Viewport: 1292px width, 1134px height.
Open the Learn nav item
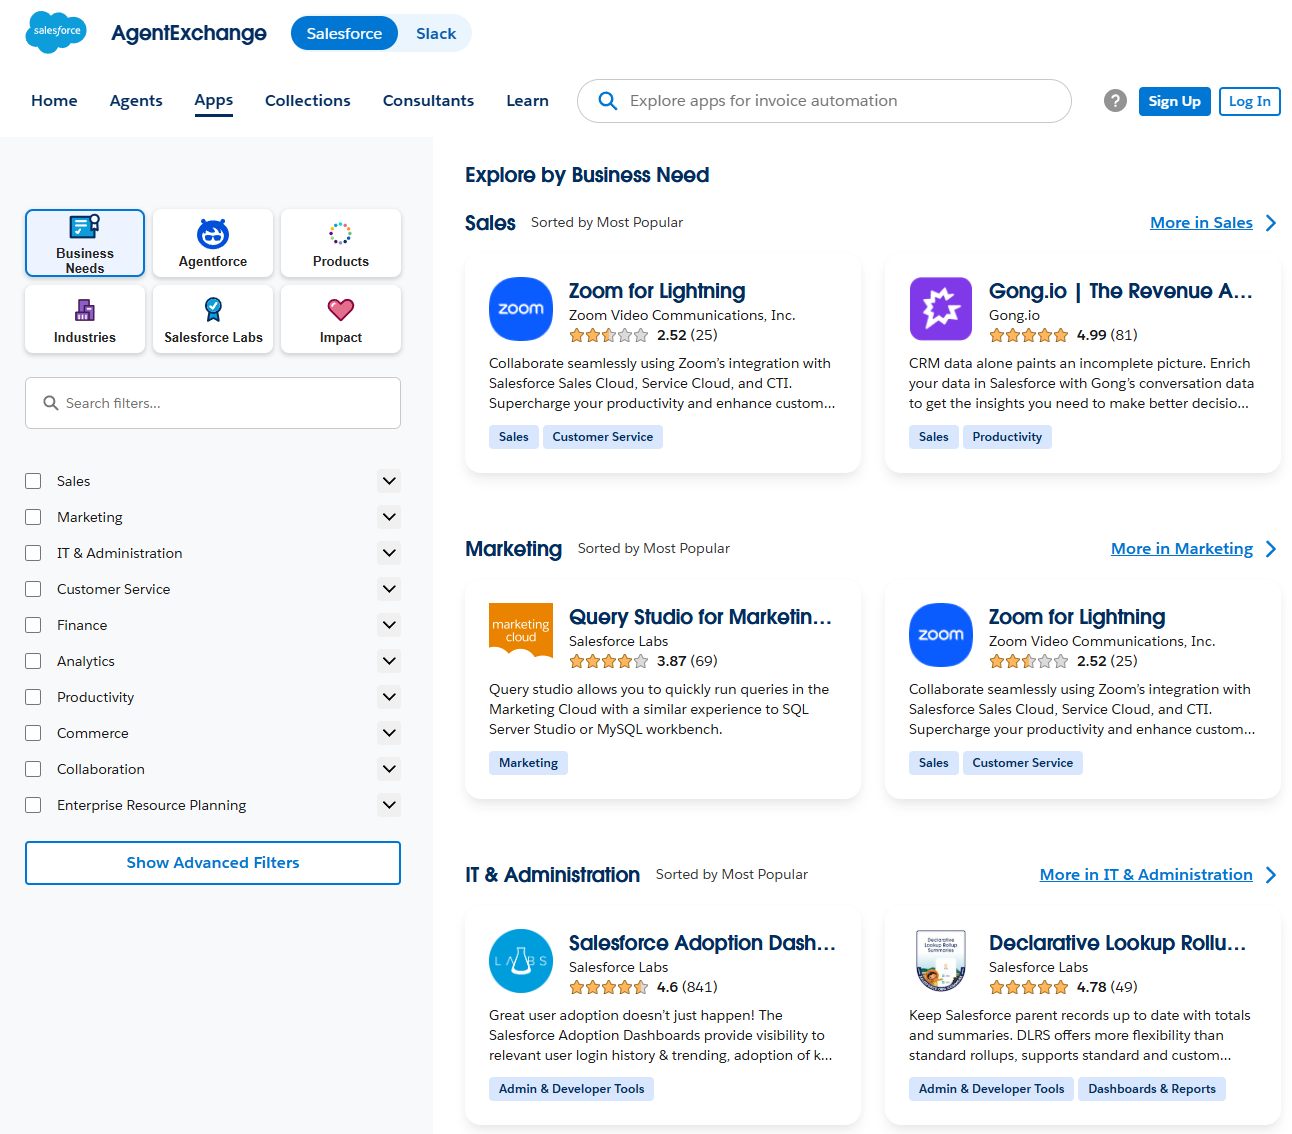point(527,101)
